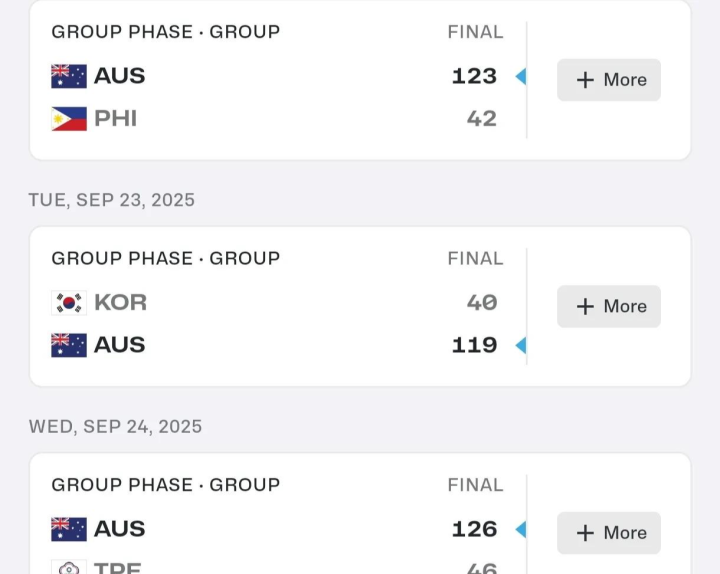The height and width of the screenshot is (574, 720).
Task: Tap AUS team name in the KOR matchup
Action: 119,345
